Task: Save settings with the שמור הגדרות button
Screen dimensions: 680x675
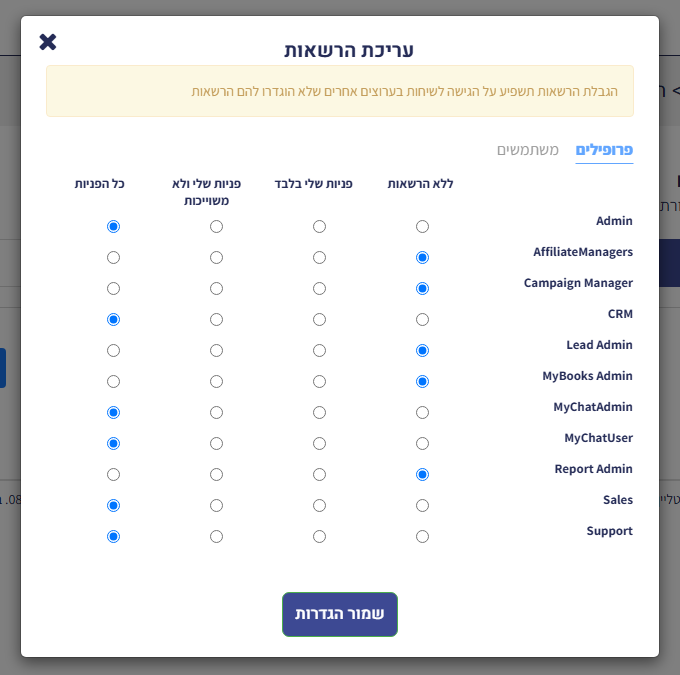Action: [340, 614]
